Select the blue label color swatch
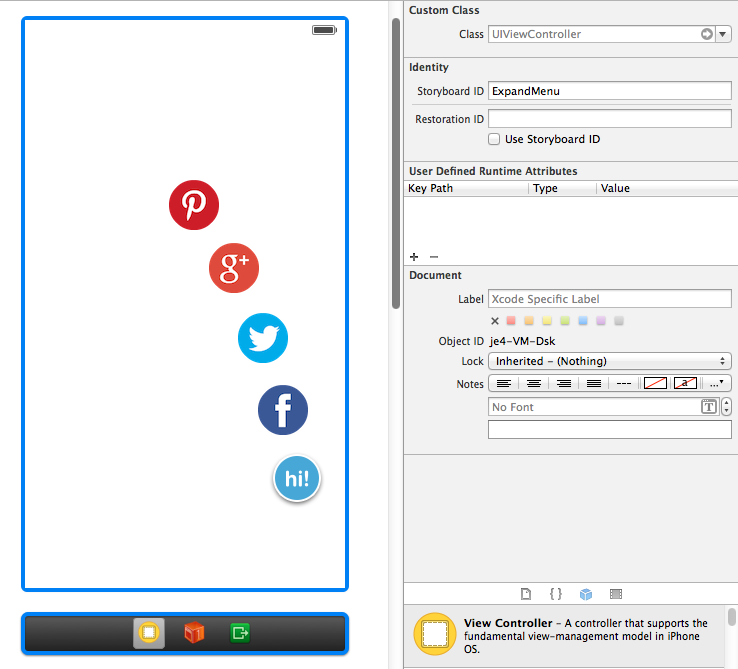 [x=583, y=321]
